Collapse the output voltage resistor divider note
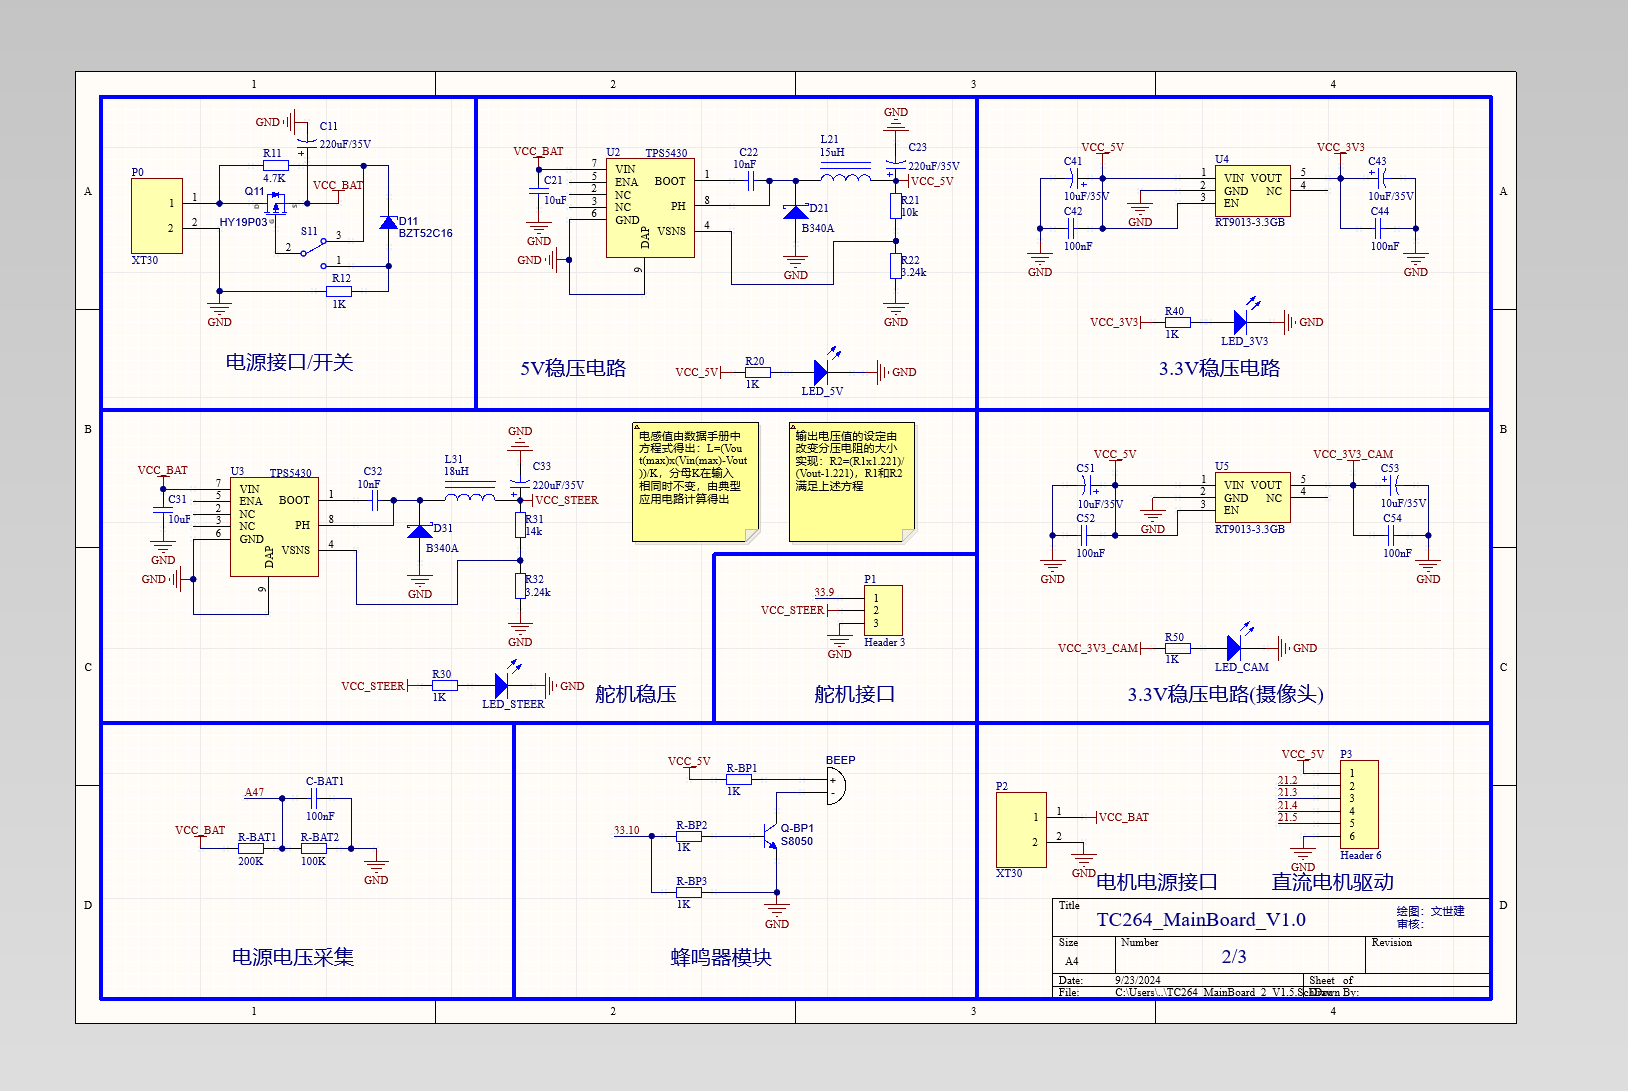Image resolution: width=1628 pixels, height=1091 pixels. click(795, 426)
